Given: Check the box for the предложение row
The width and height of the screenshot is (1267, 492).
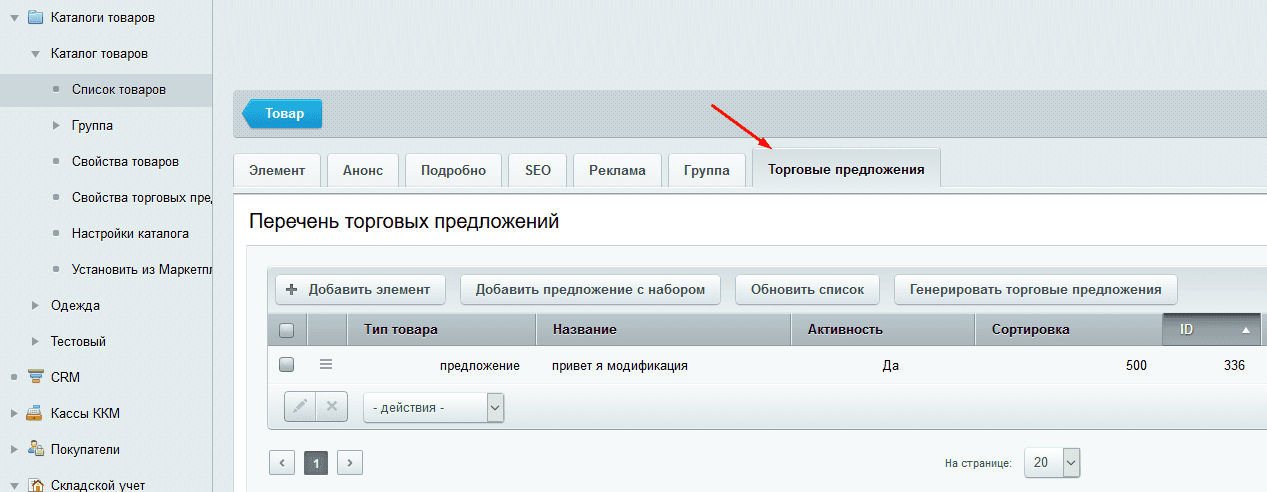Looking at the screenshot, I should point(287,365).
